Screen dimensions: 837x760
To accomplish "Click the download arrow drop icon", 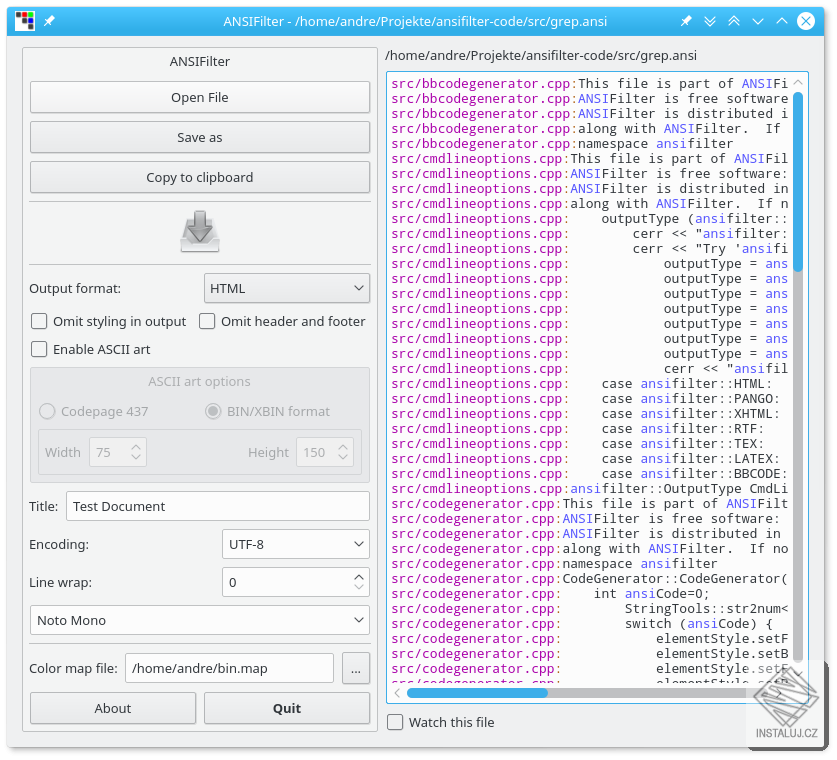I will point(200,231).
